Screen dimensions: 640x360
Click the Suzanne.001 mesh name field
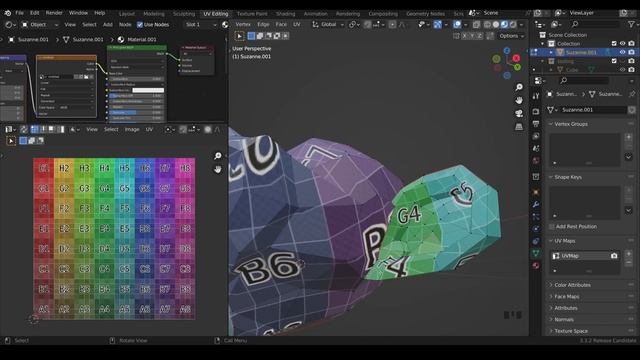tap(593, 110)
